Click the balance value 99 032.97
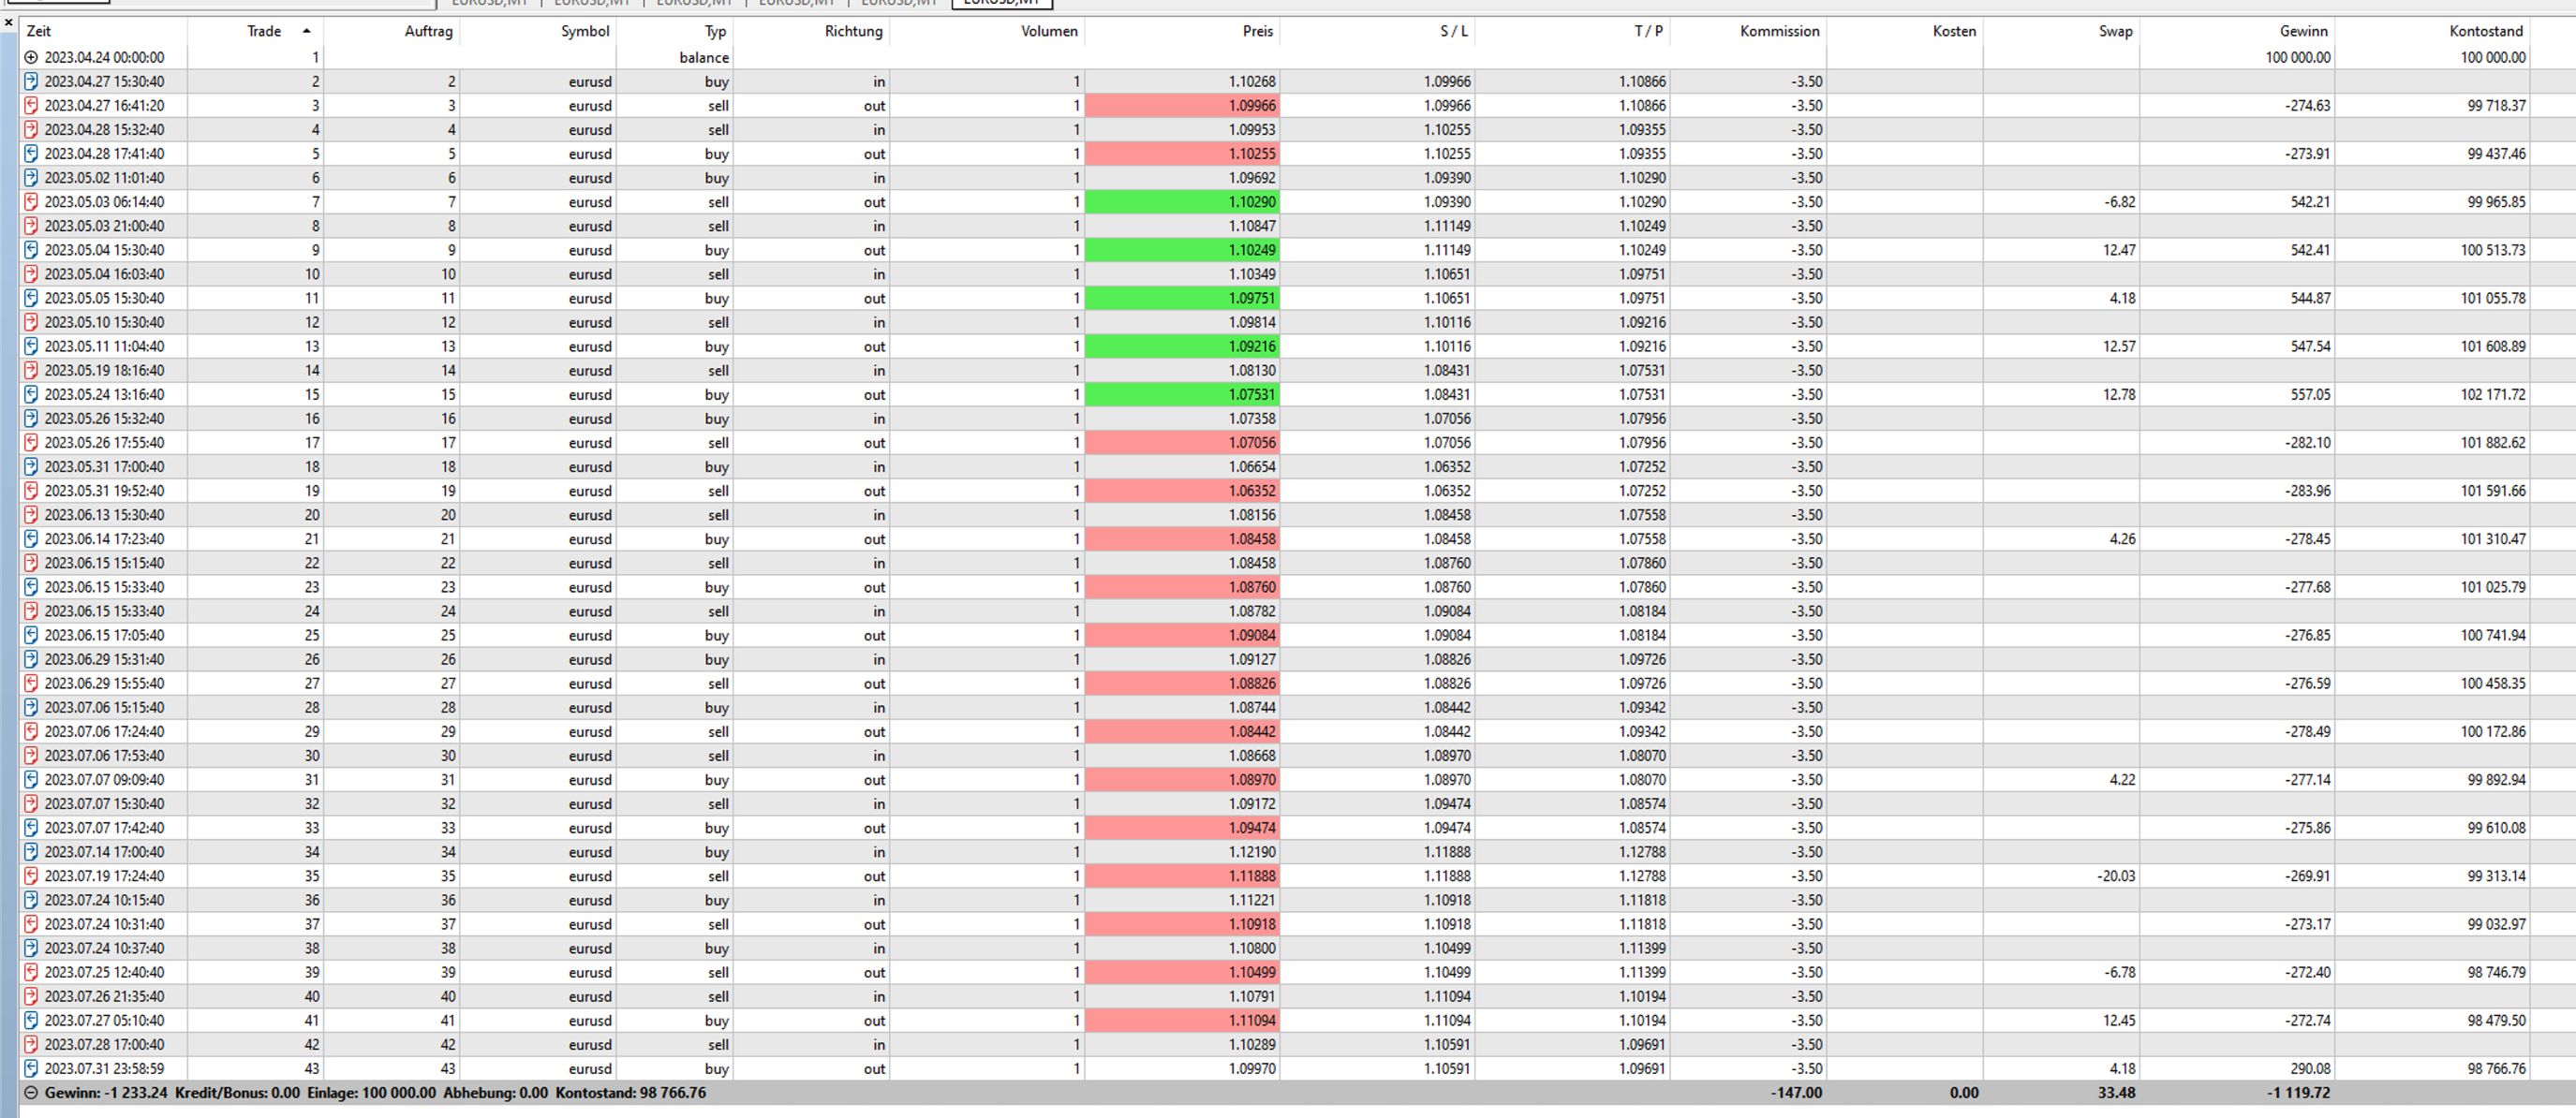This screenshot has height=1118, width=2576. pyautogui.click(x=2496, y=924)
